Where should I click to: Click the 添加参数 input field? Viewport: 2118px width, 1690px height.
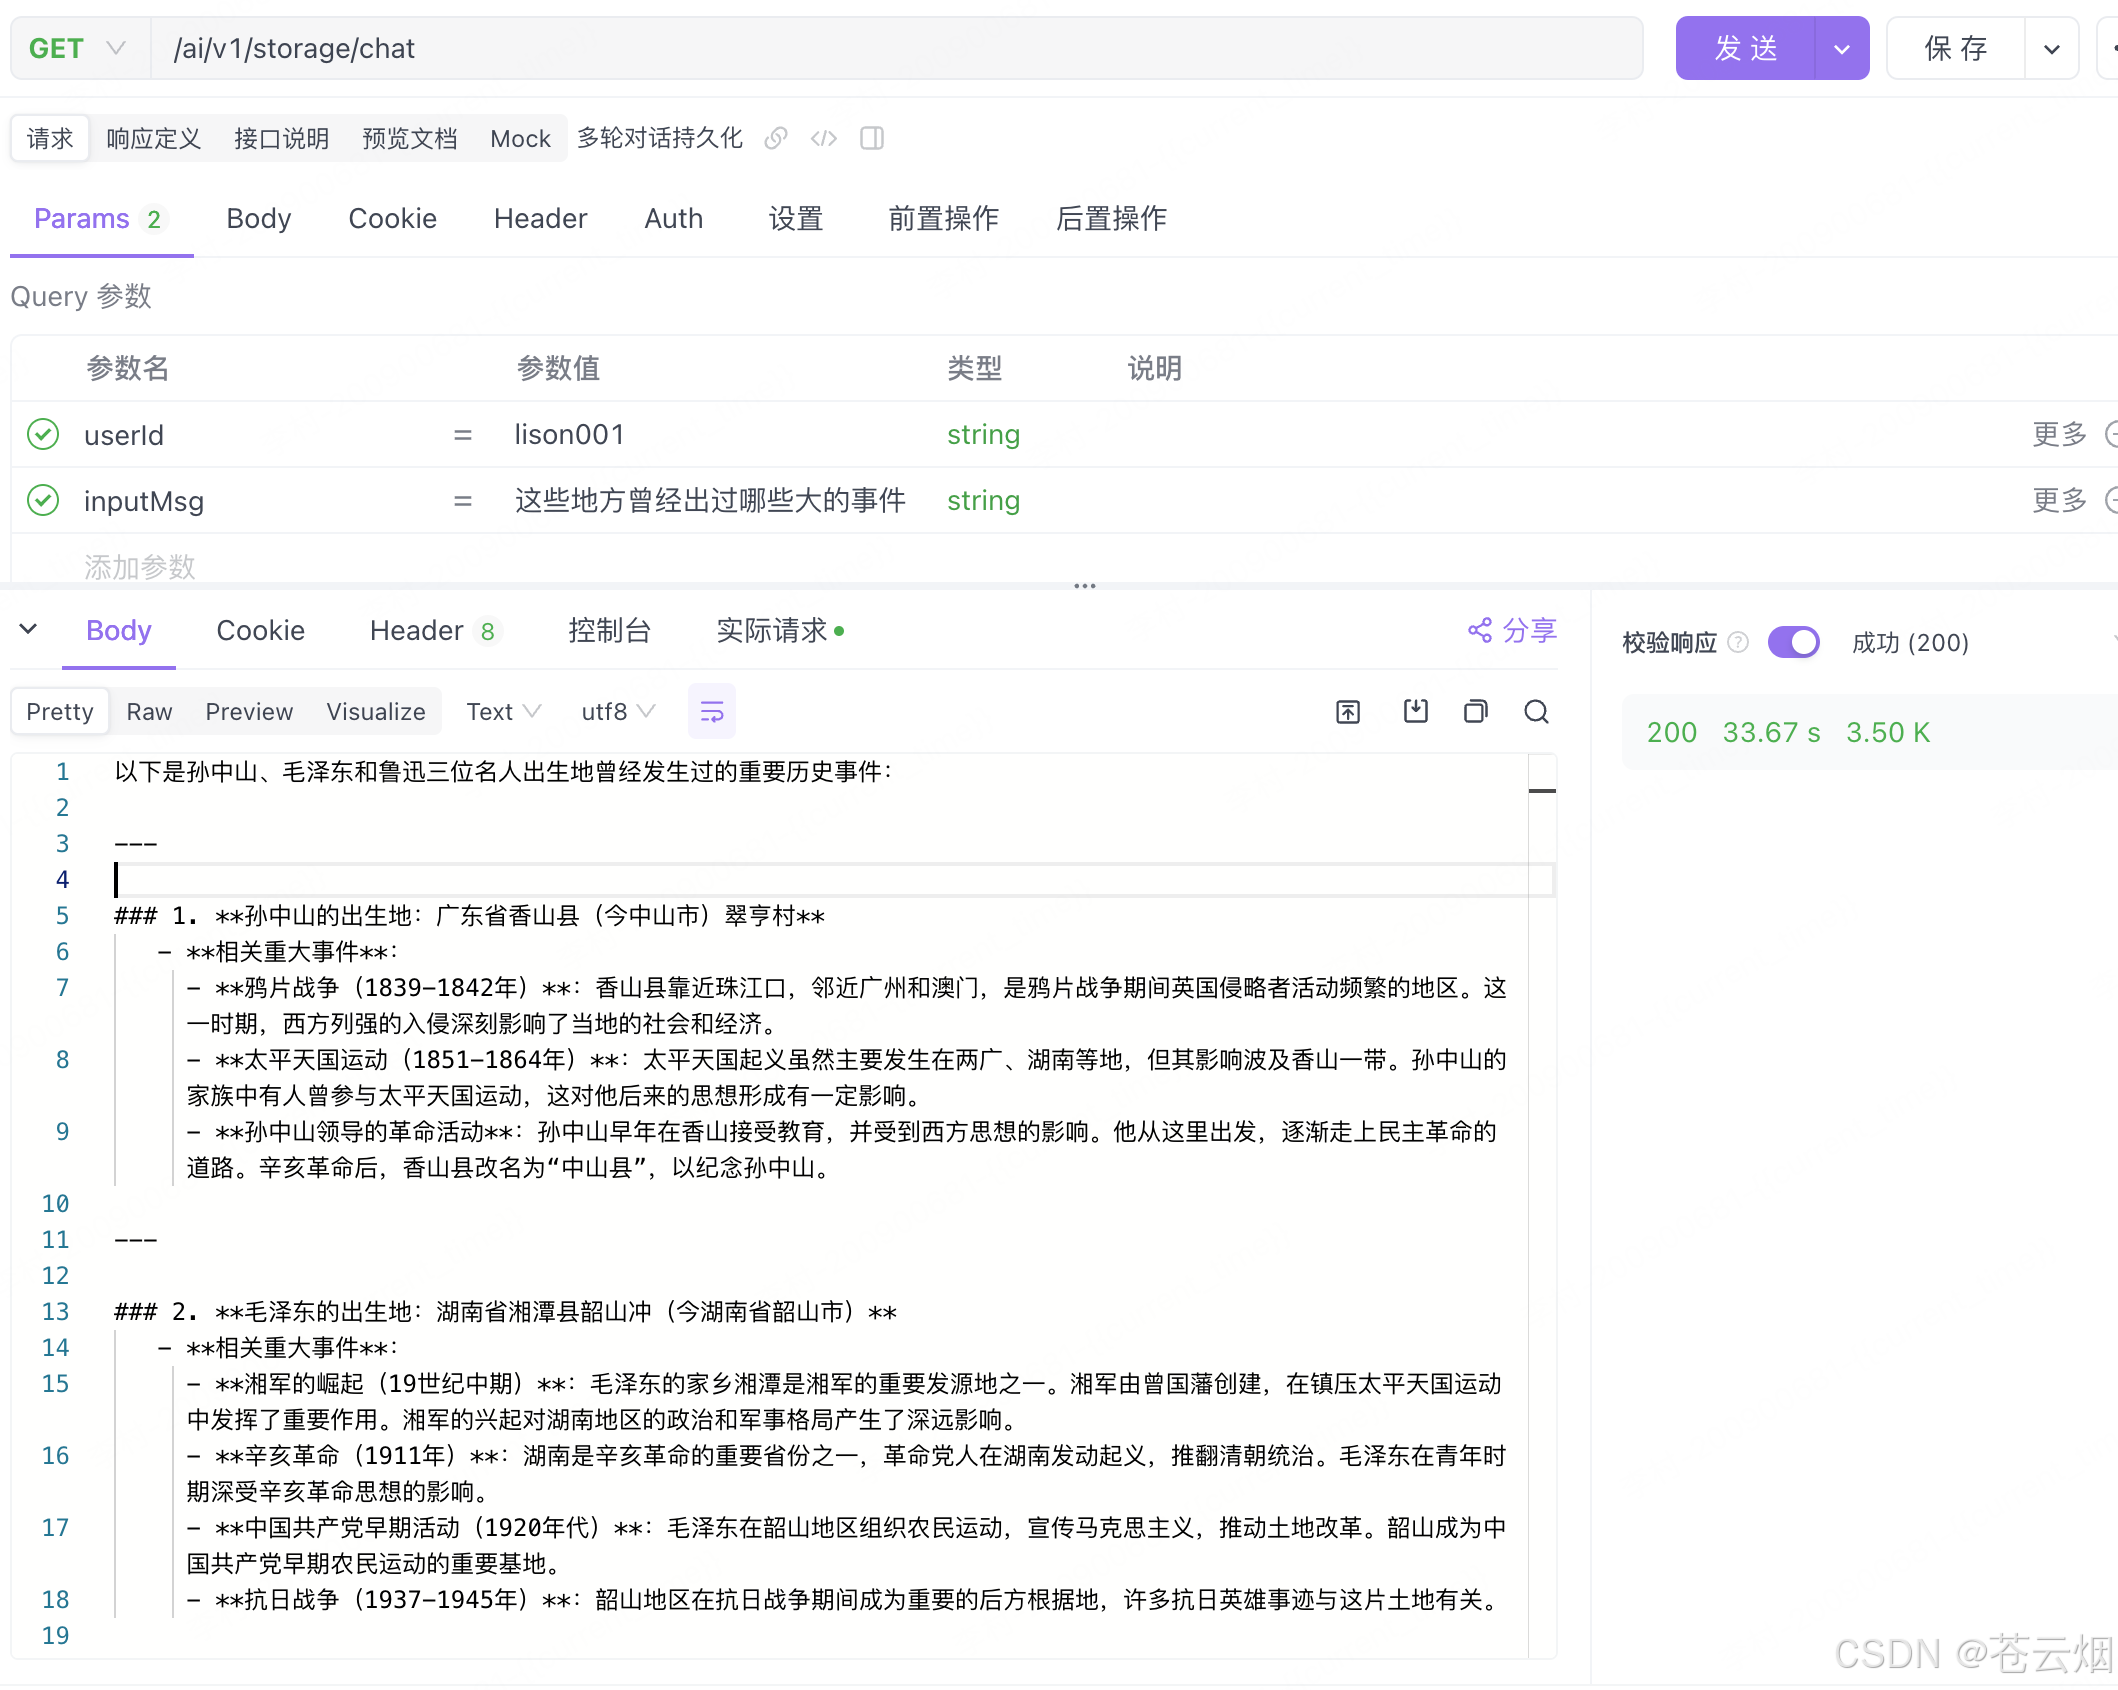pos(140,566)
